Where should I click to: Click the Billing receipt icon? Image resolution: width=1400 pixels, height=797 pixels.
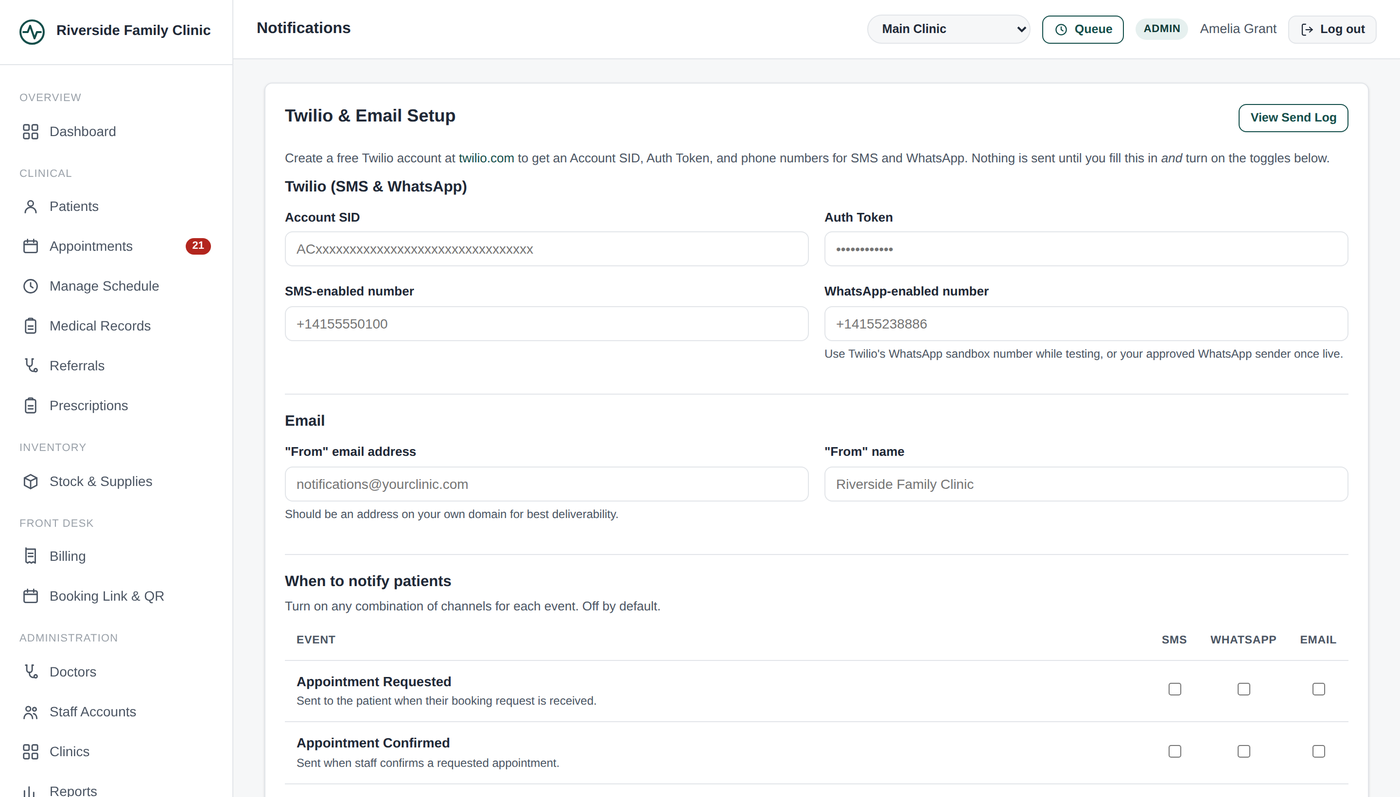(x=30, y=556)
